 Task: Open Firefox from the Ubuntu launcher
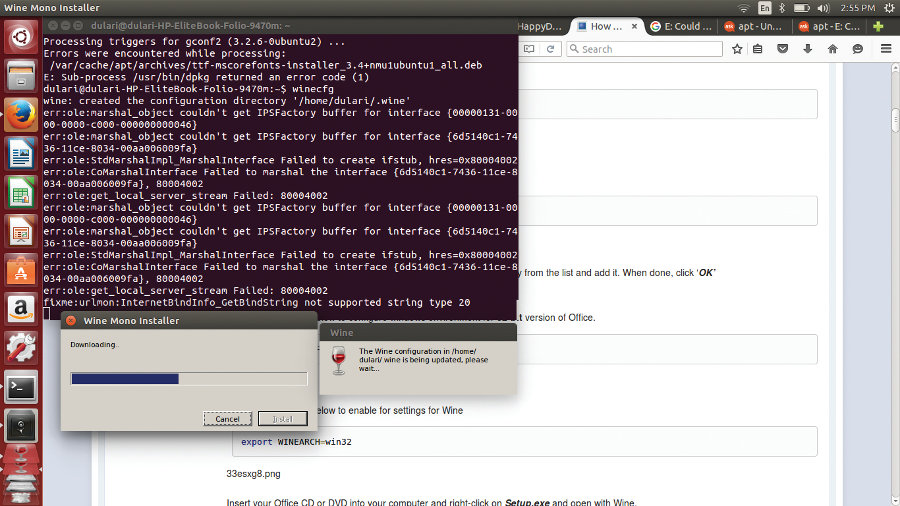click(20, 116)
